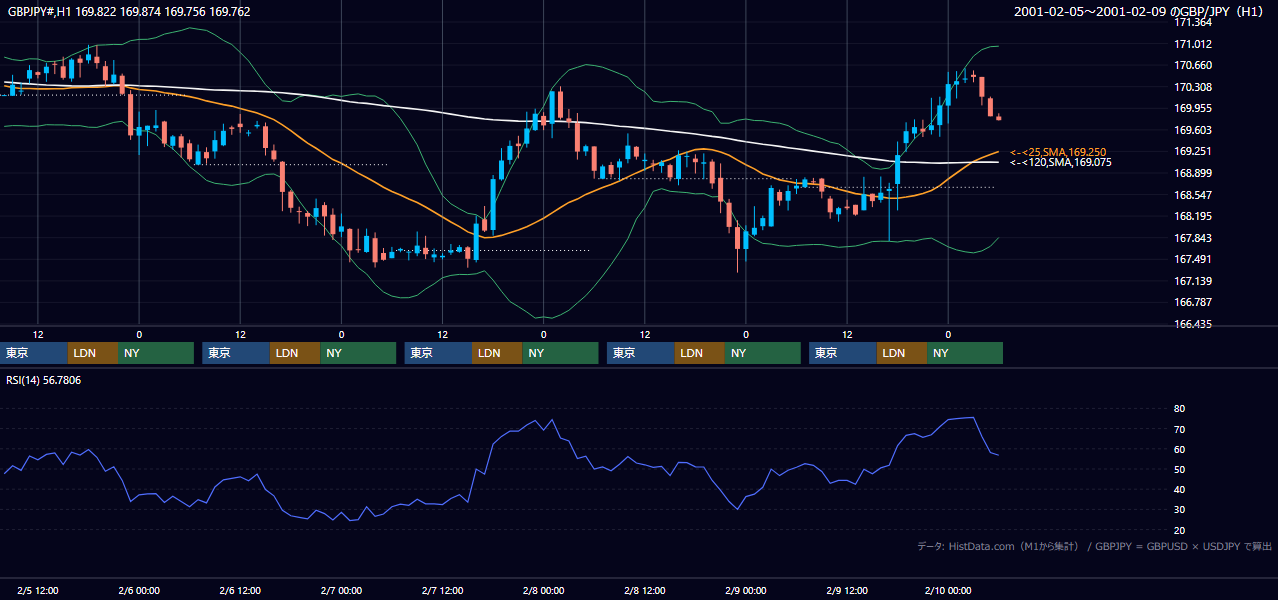Click the 171.012 price axis label
1278x600 pixels.
coord(1191,44)
